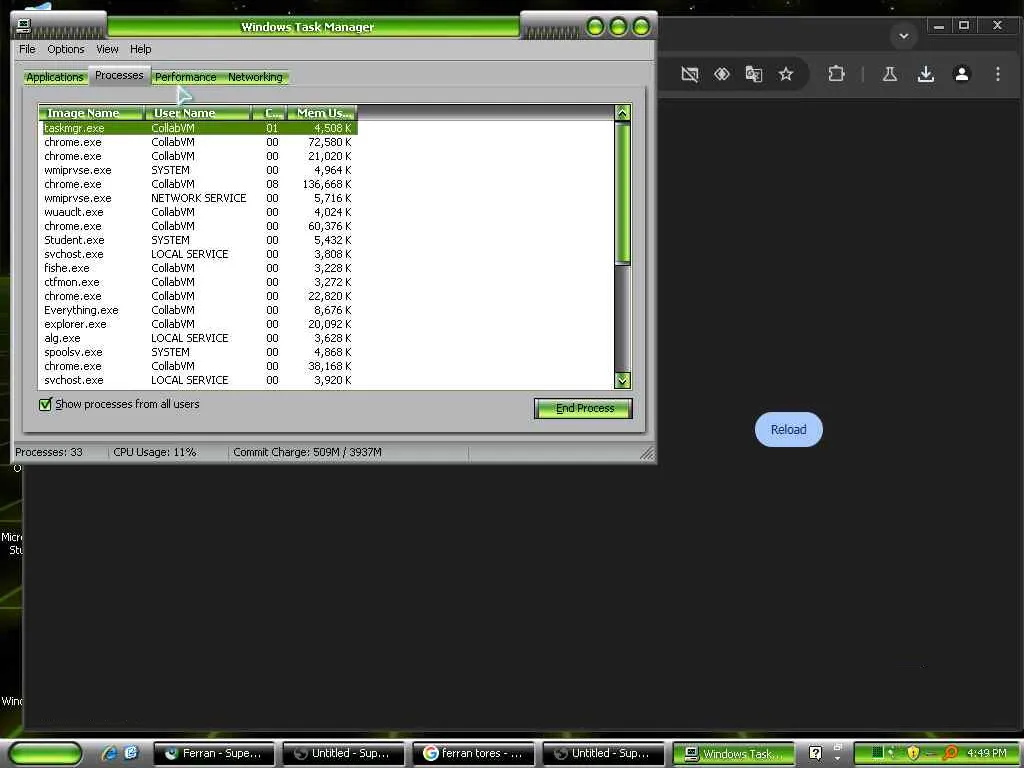Click the help question mark icon on taskbar

(815, 754)
